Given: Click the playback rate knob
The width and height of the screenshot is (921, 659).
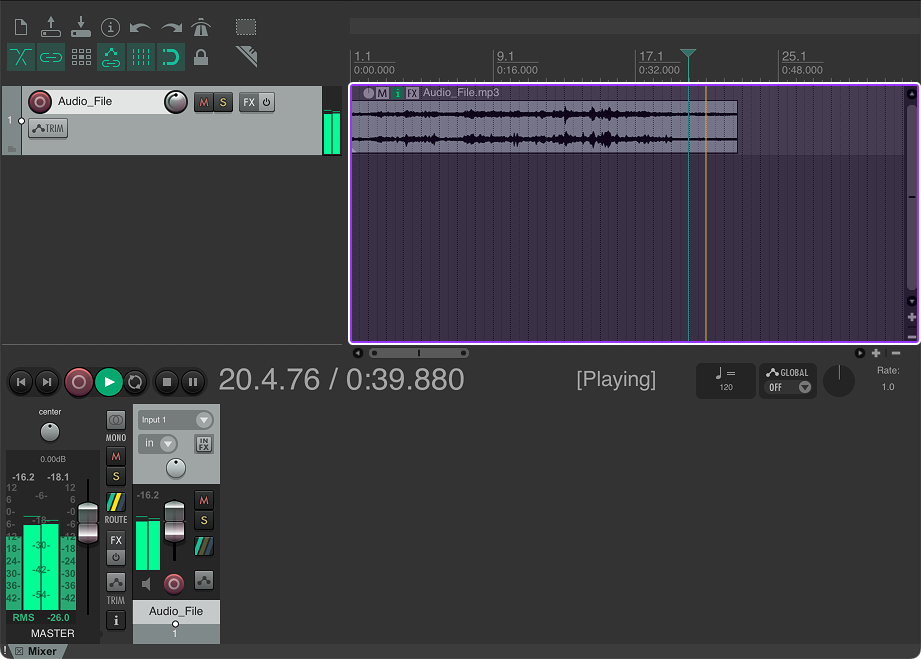Looking at the screenshot, I should (x=839, y=381).
